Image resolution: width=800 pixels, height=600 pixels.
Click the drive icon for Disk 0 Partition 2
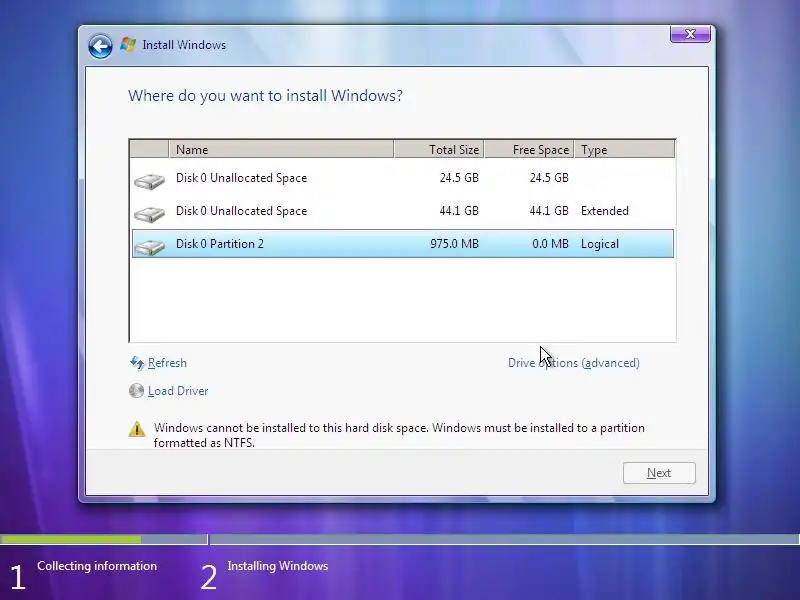(149, 247)
